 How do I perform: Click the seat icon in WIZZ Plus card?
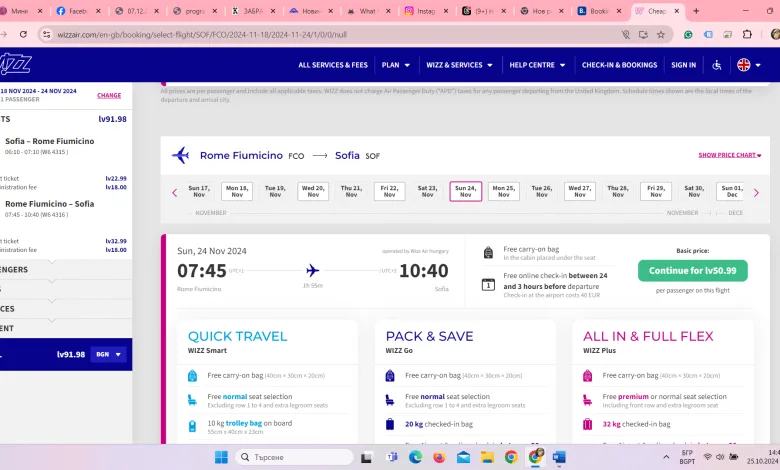587,399
